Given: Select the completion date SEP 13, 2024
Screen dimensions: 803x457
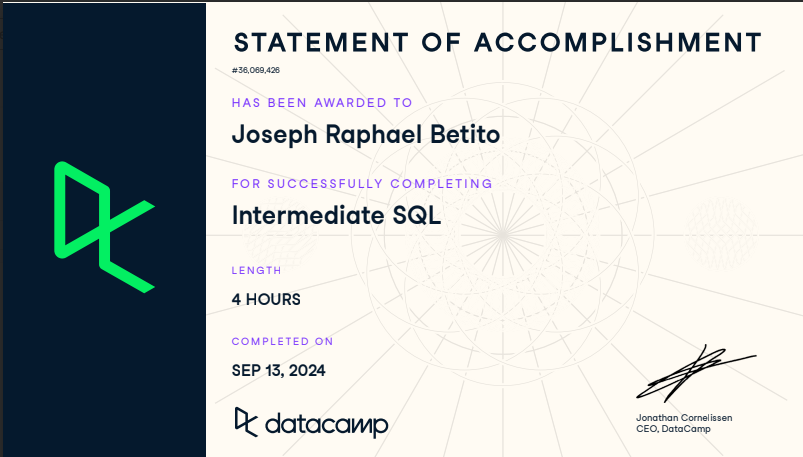Looking at the screenshot, I should point(278,370).
